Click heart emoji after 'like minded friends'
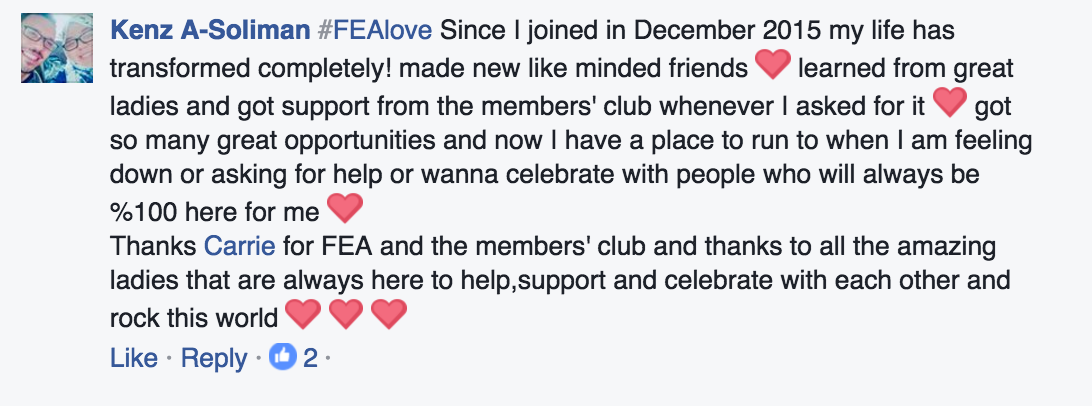Screen dimensions: 1092x406 pyautogui.click(x=772, y=64)
